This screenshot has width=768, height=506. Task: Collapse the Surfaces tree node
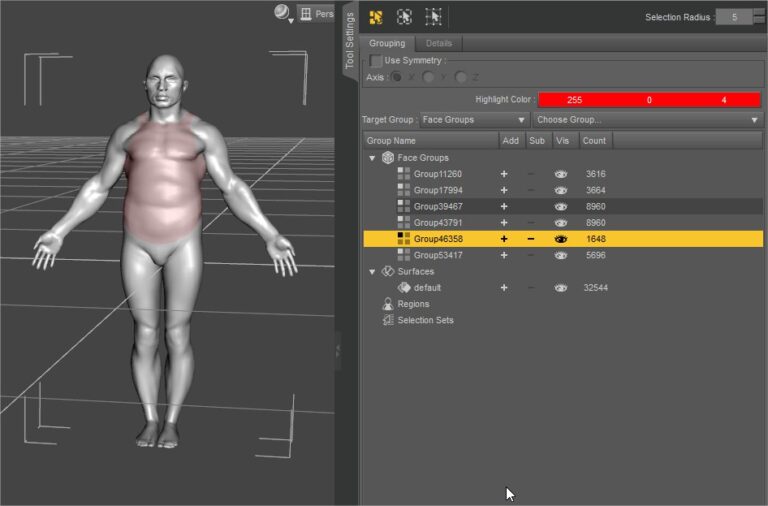372,271
